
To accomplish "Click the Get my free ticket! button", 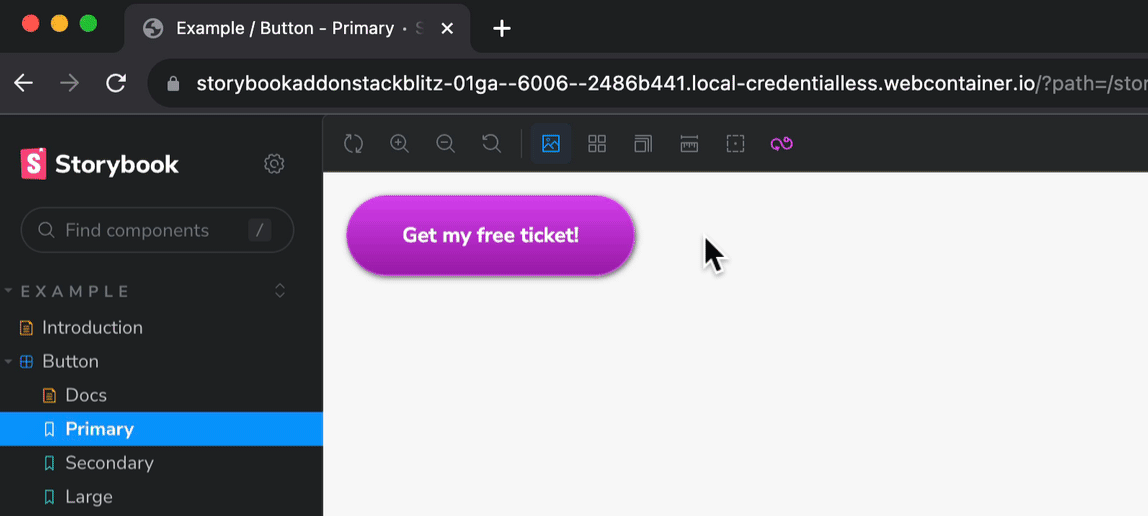I will (x=490, y=236).
